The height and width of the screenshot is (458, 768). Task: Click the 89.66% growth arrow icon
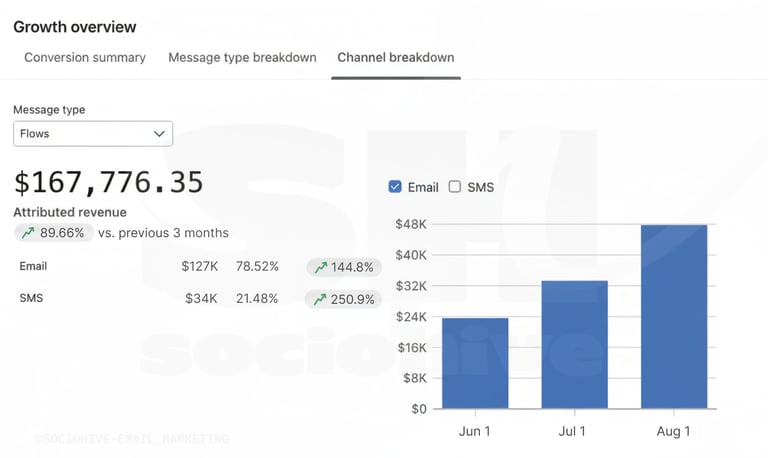tap(27, 233)
